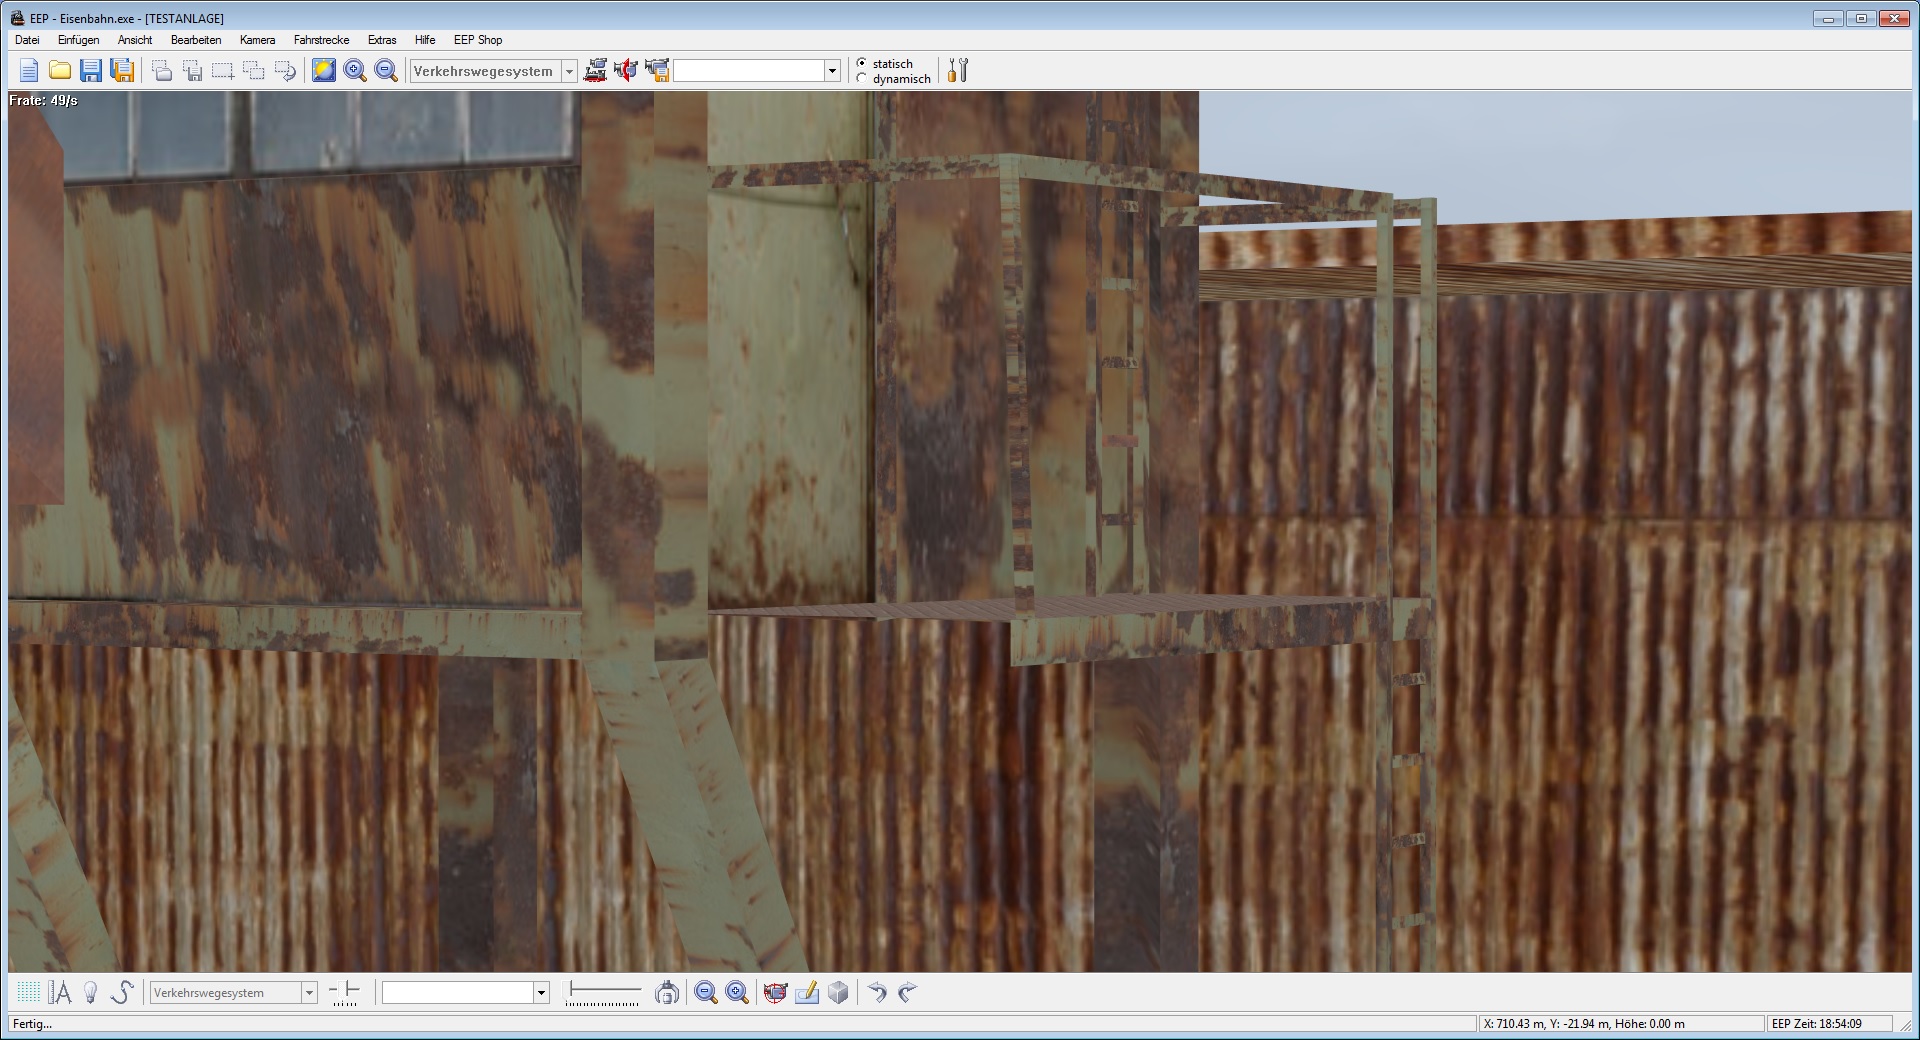
Task: Open a layout with the folder icon
Action: tap(60, 70)
